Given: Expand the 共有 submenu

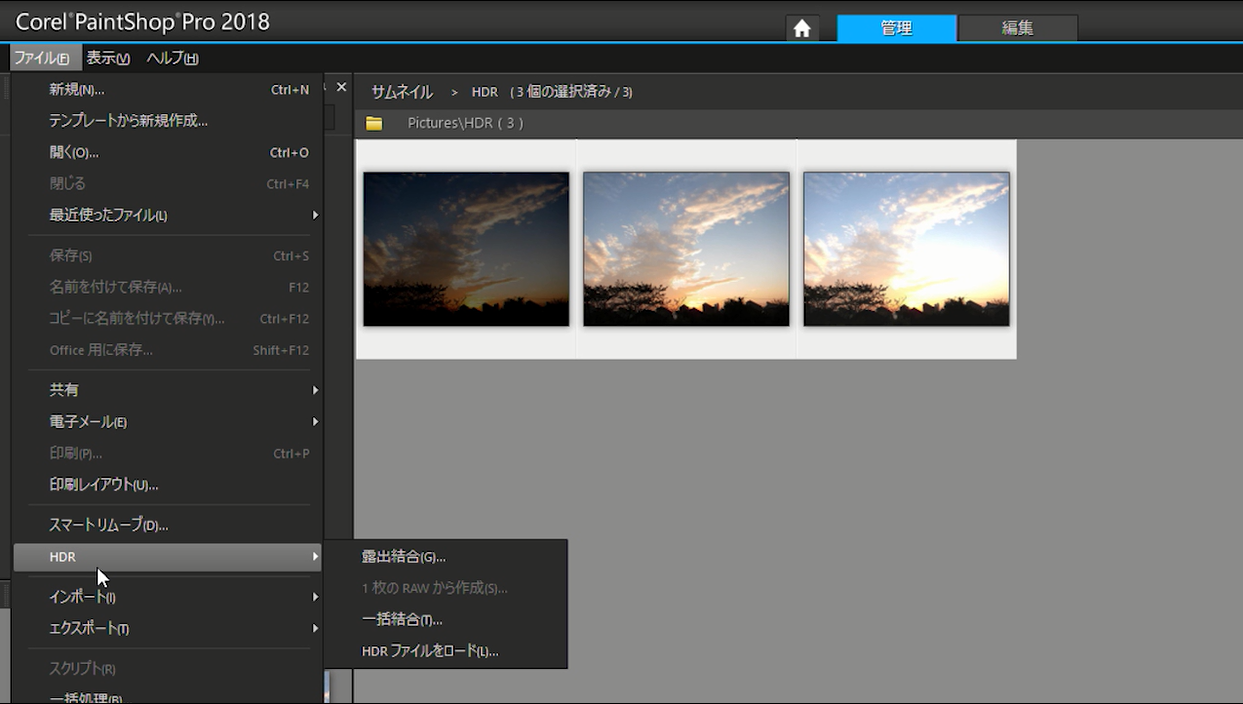Looking at the screenshot, I should coord(64,390).
